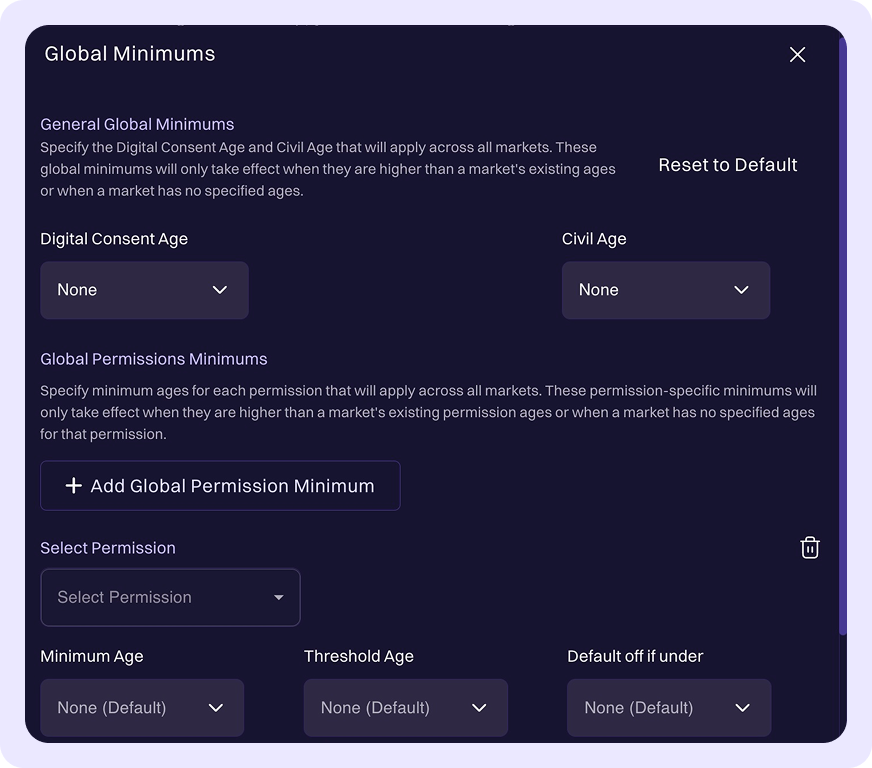The image size is (872, 768).
Task: Click the chevron in Default off if under
Action: pos(742,708)
